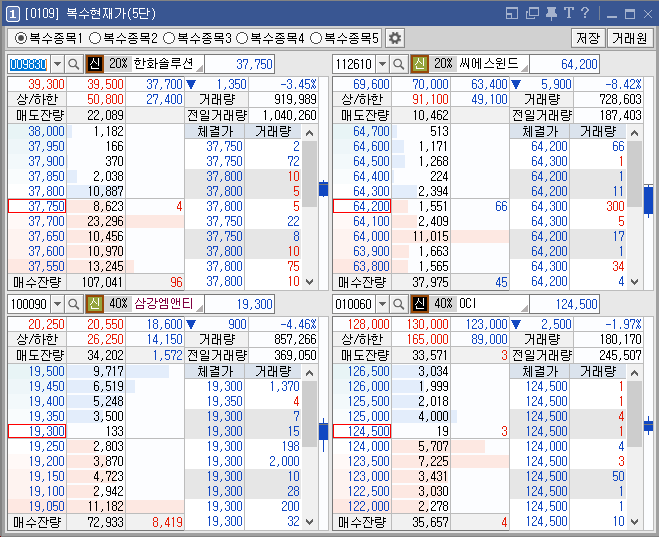Select the 복수종목2 radio button
659x537 pixels.
pos(95,39)
